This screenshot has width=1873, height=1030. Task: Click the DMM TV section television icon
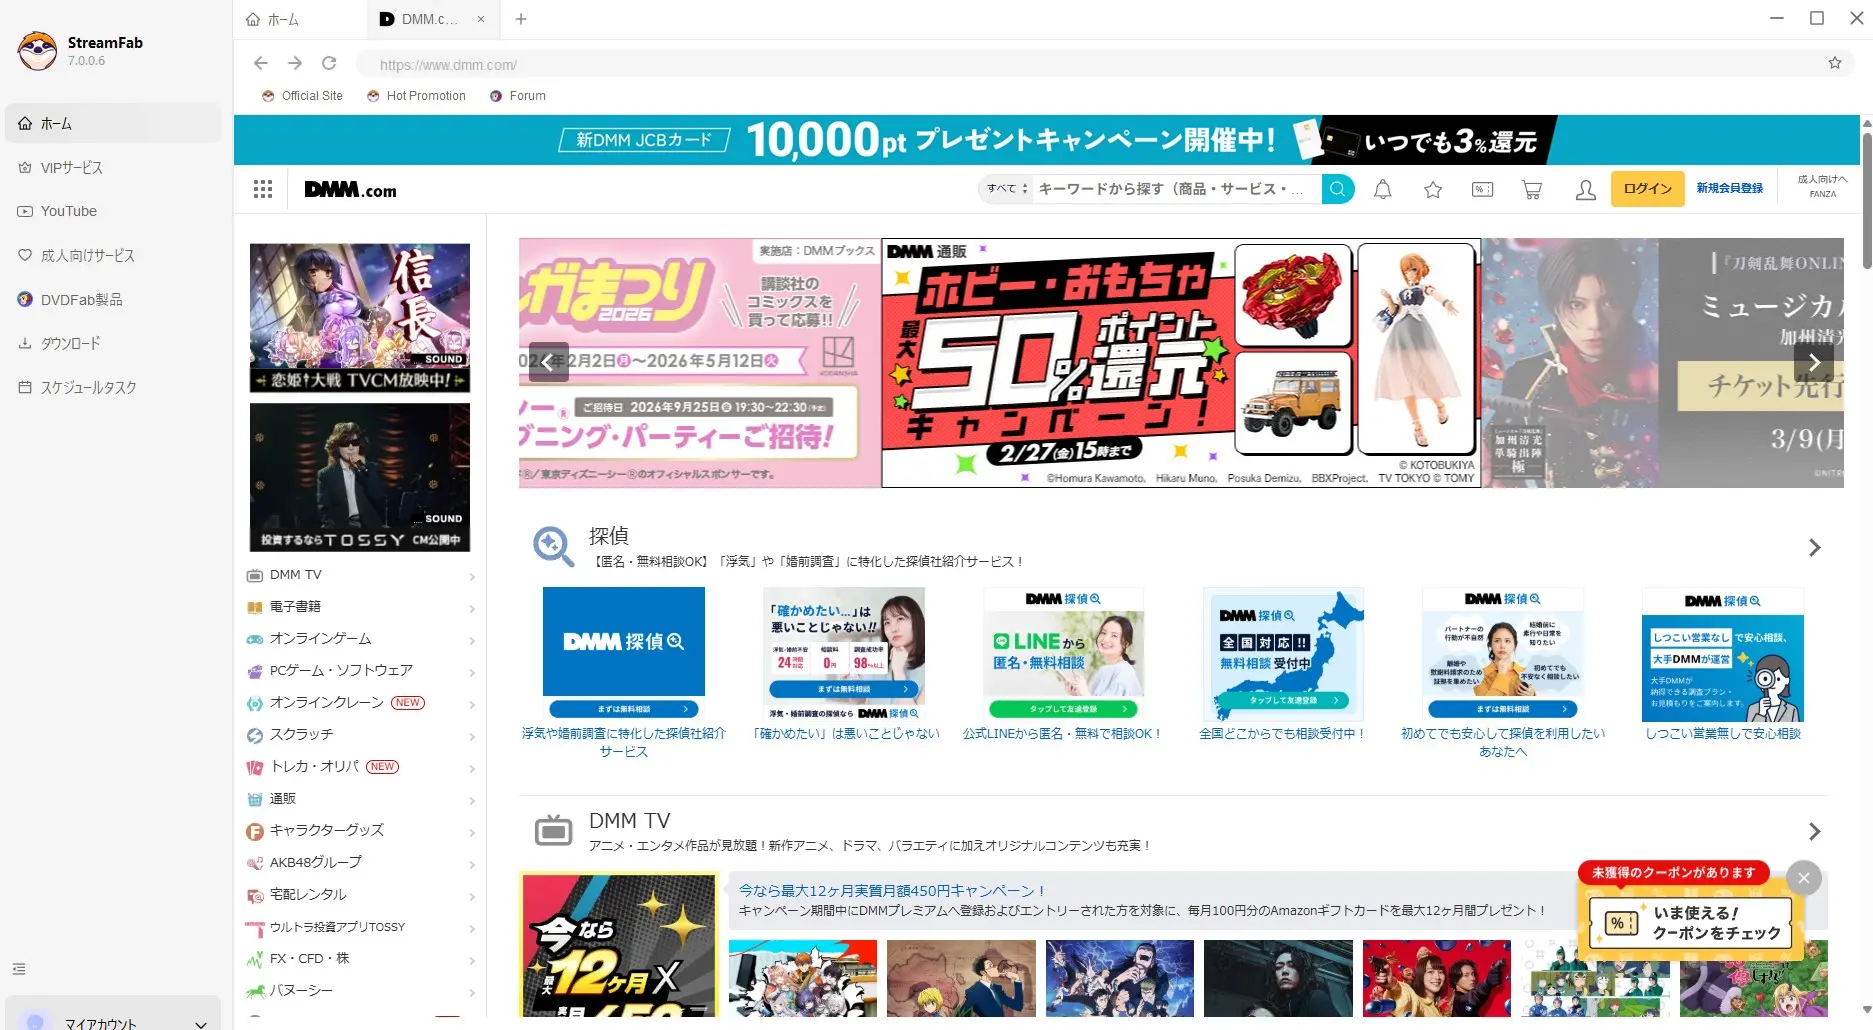553,830
